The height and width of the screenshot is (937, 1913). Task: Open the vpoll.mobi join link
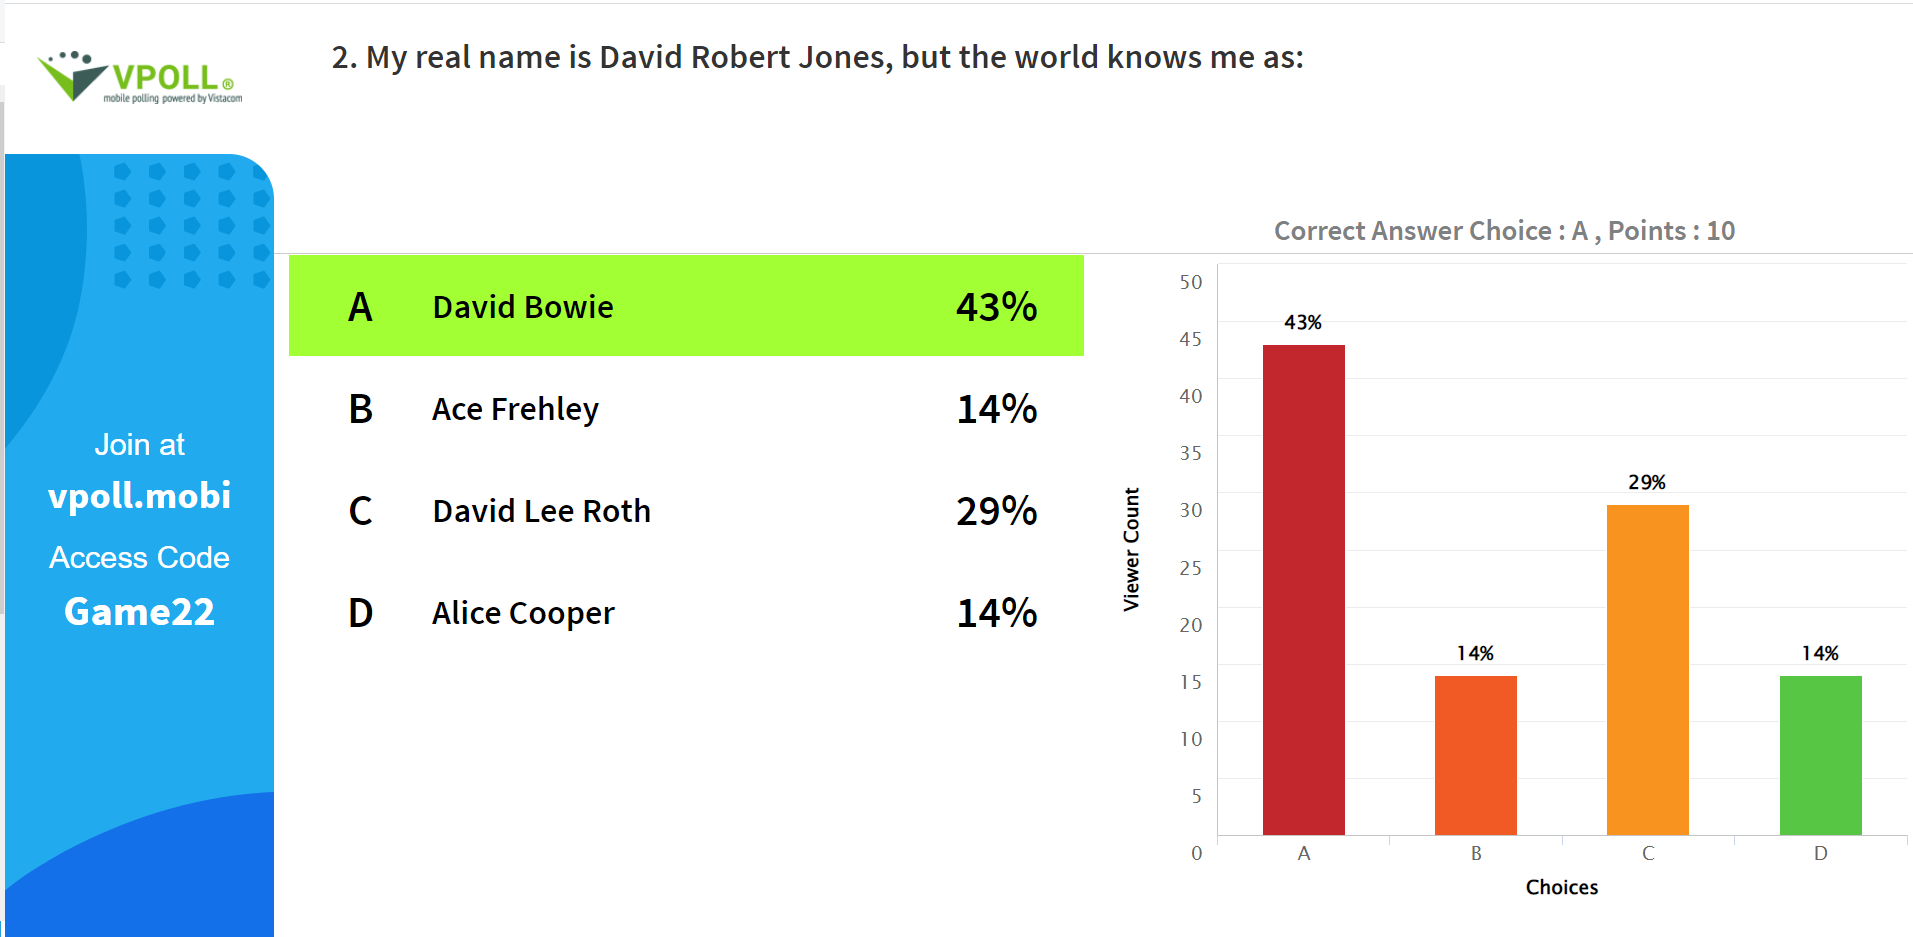point(139,496)
